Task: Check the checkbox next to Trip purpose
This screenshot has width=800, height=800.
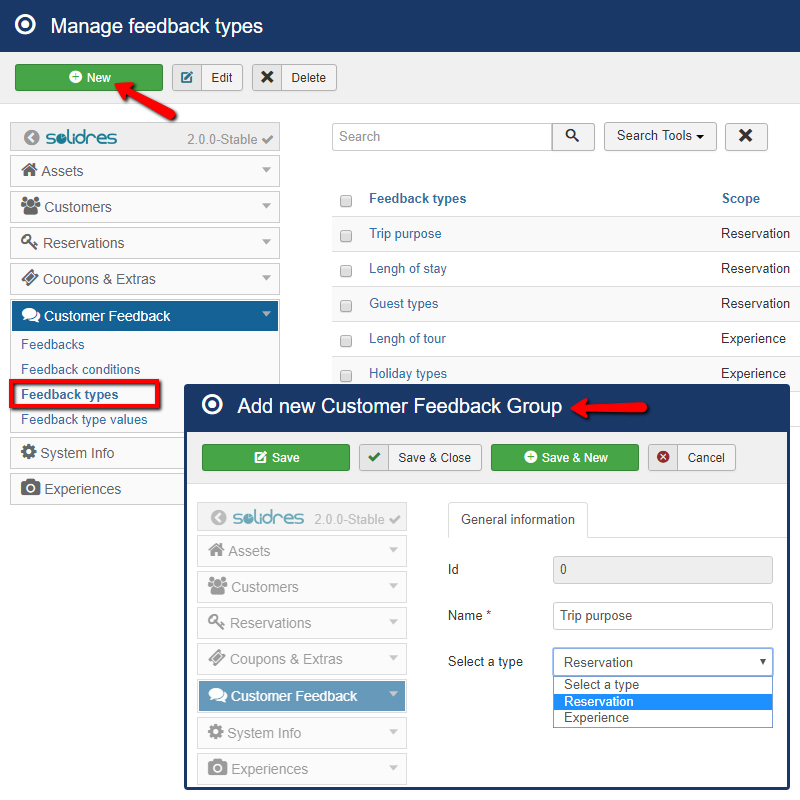Action: 345,234
